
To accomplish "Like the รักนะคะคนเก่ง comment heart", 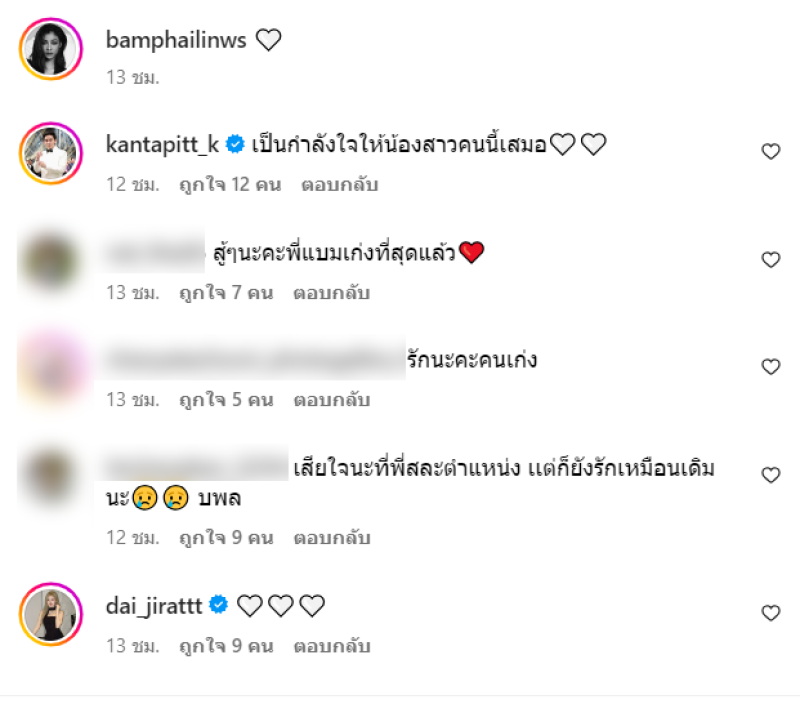I will click(770, 367).
